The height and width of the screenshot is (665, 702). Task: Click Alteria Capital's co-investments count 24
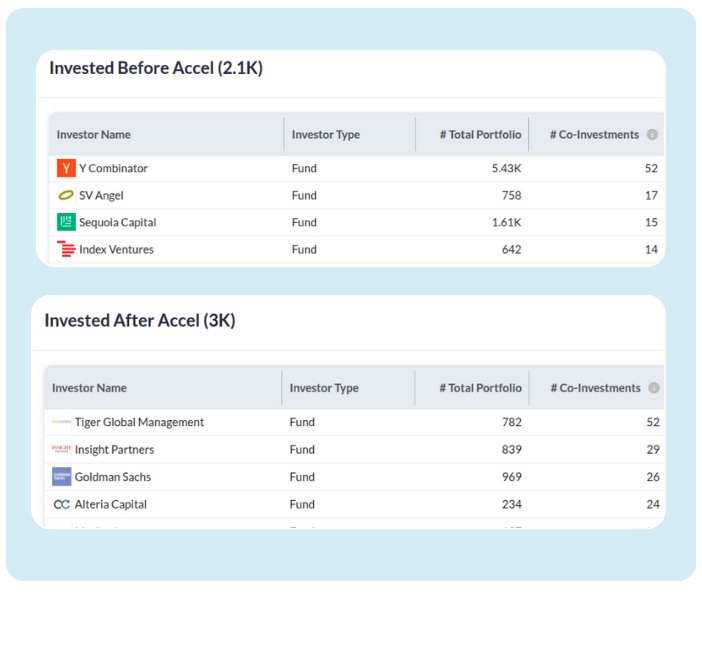point(653,505)
